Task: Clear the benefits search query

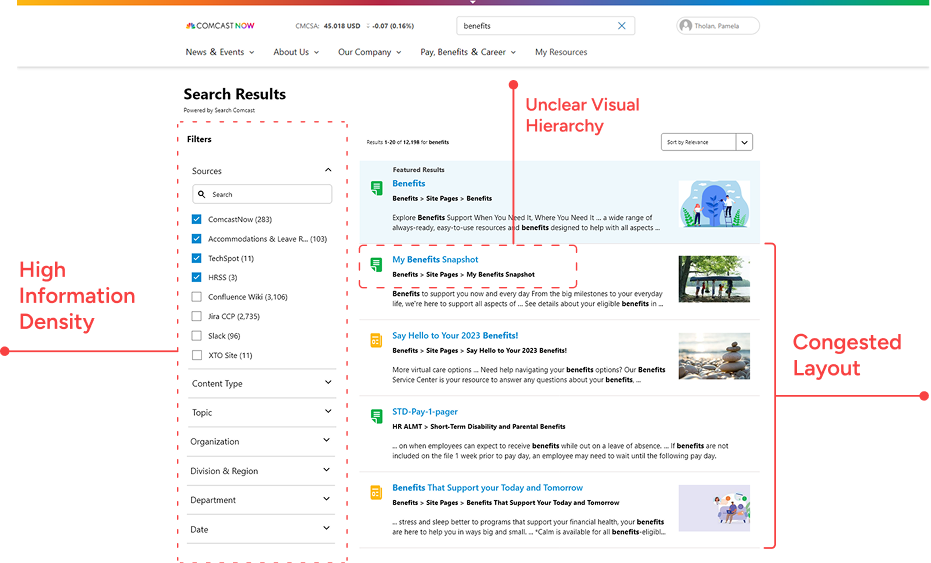Action: (x=621, y=26)
